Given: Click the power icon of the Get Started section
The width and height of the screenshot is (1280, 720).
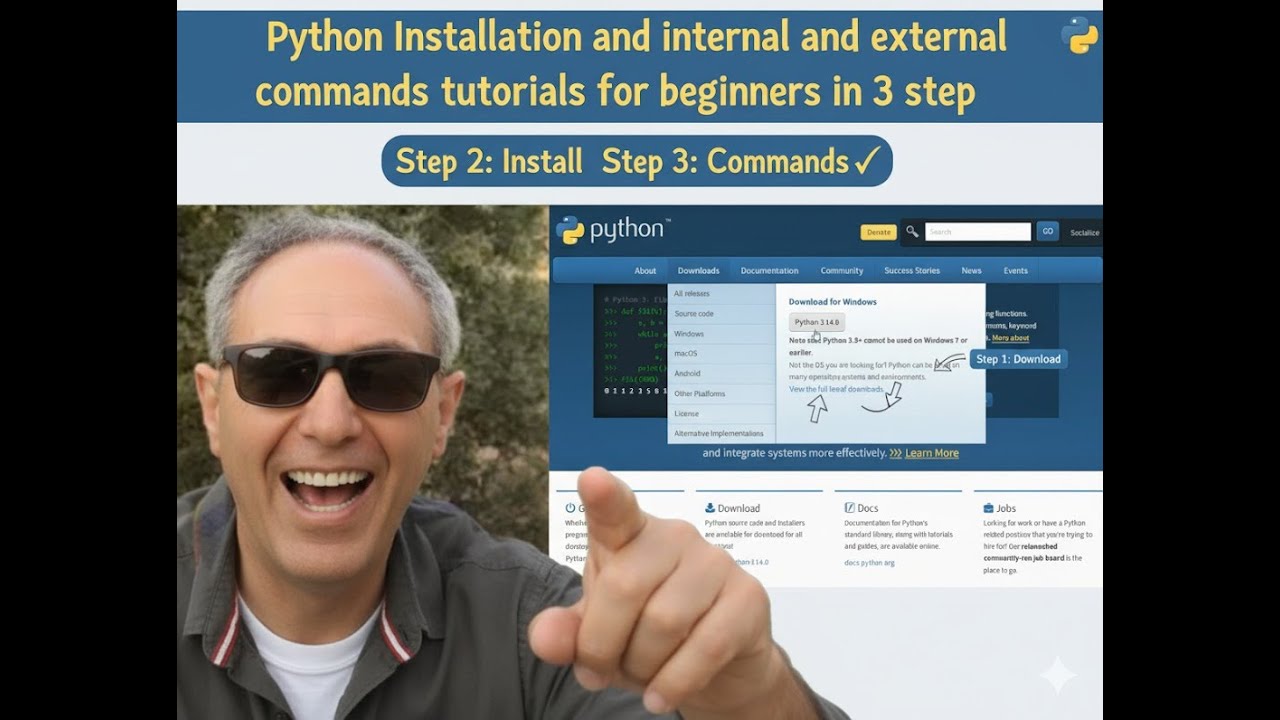Looking at the screenshot, I should point(570,508).
